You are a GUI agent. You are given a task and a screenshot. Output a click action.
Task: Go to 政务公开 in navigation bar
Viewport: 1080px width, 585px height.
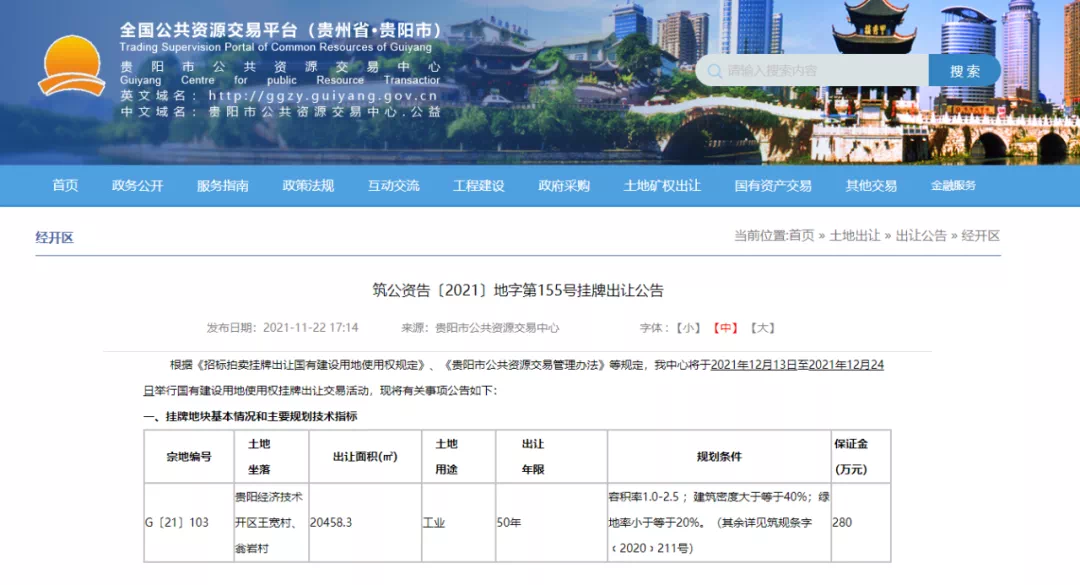click(x=137, y=186)
